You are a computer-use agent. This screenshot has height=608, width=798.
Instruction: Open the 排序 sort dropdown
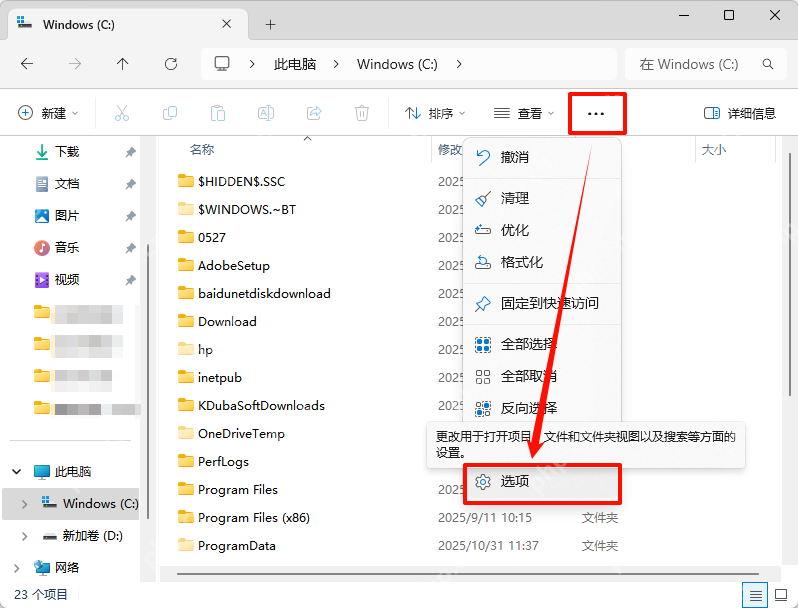[x=435, y=113]
